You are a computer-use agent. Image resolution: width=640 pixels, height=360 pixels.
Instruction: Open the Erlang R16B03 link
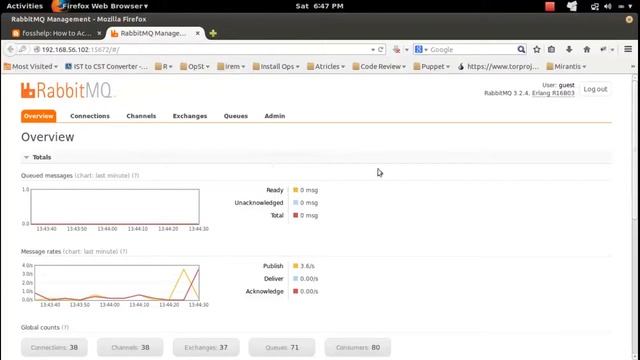tap(553, 93)
